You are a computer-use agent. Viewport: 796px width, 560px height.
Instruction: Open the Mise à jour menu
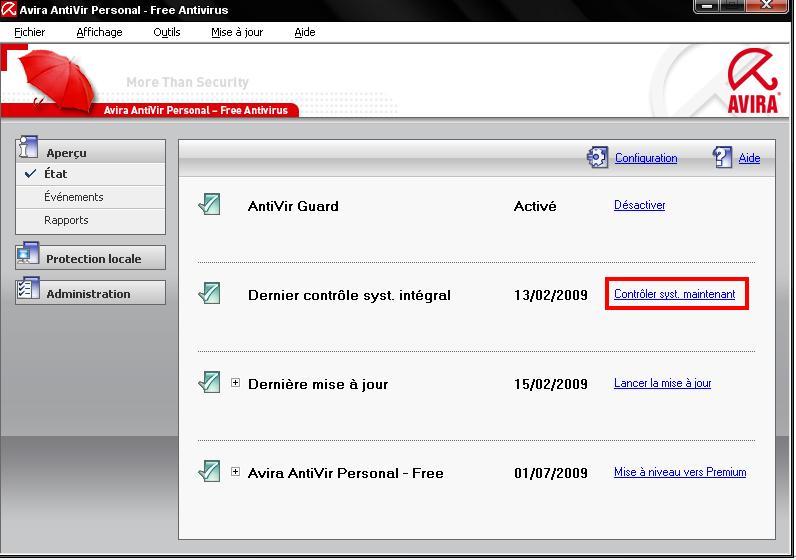pos(237,32)
